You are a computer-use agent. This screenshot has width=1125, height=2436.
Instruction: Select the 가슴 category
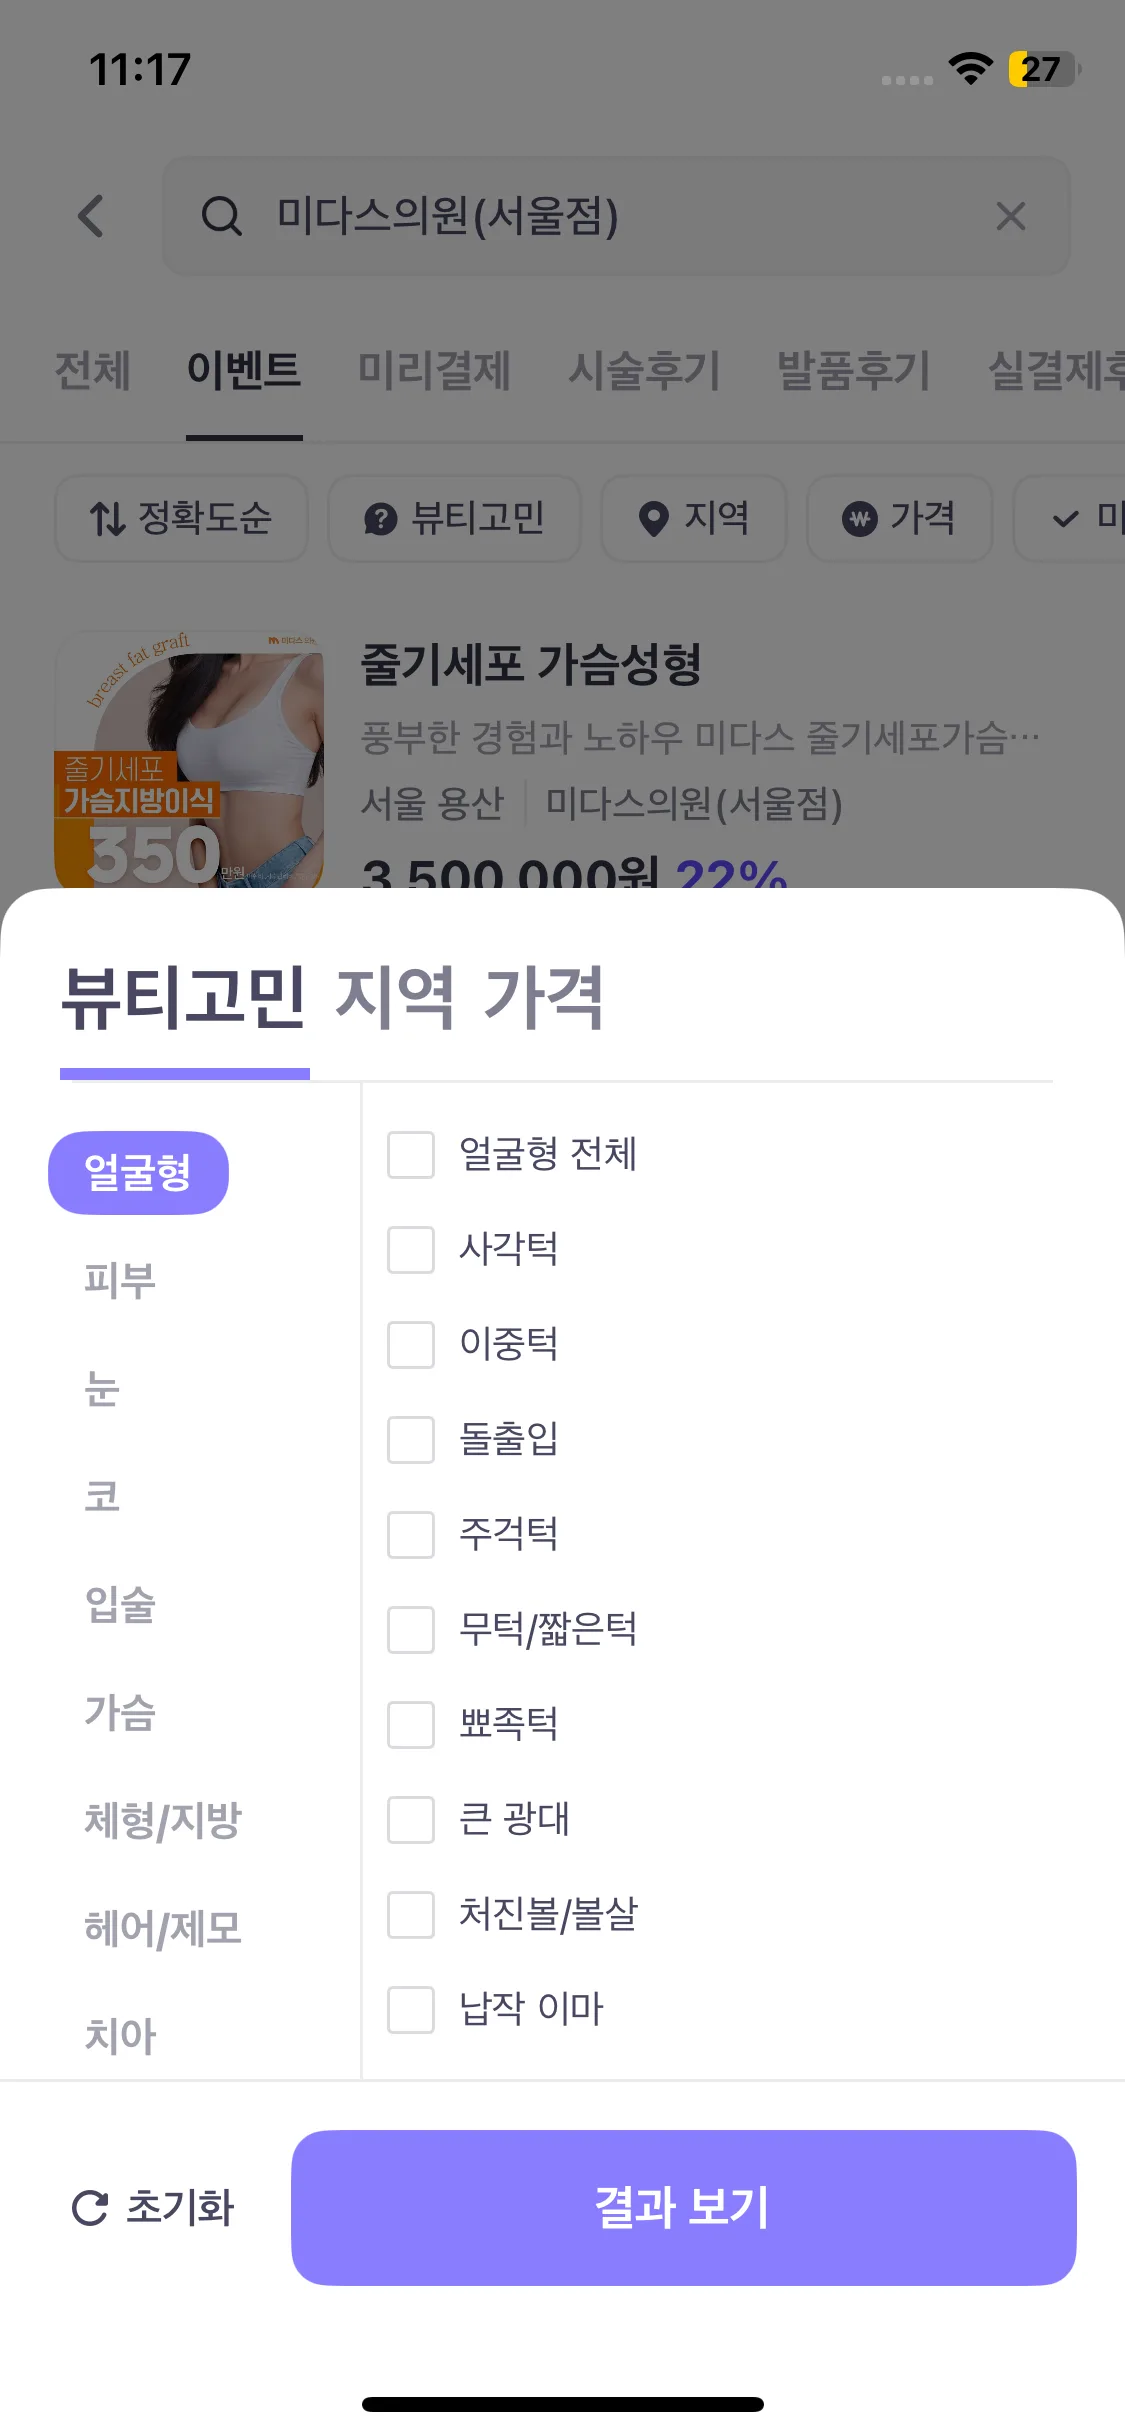pos(120,1712)
